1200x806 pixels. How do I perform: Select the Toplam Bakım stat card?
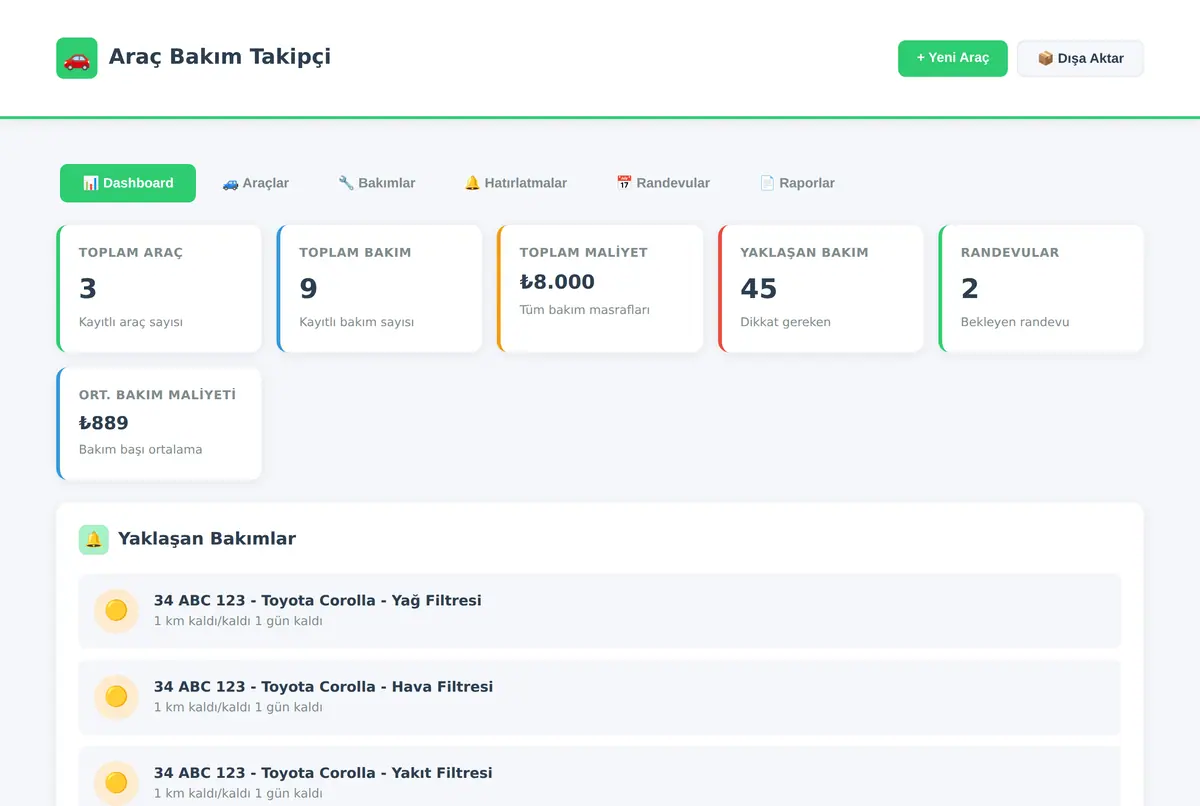(379, 288)
